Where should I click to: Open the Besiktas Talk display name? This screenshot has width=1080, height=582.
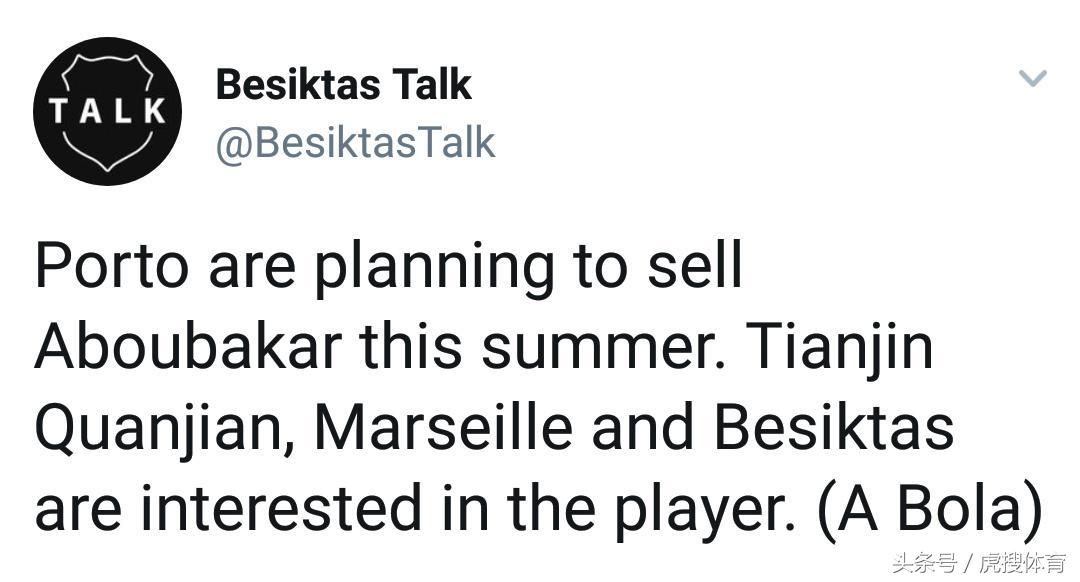[x=342, y=85]
